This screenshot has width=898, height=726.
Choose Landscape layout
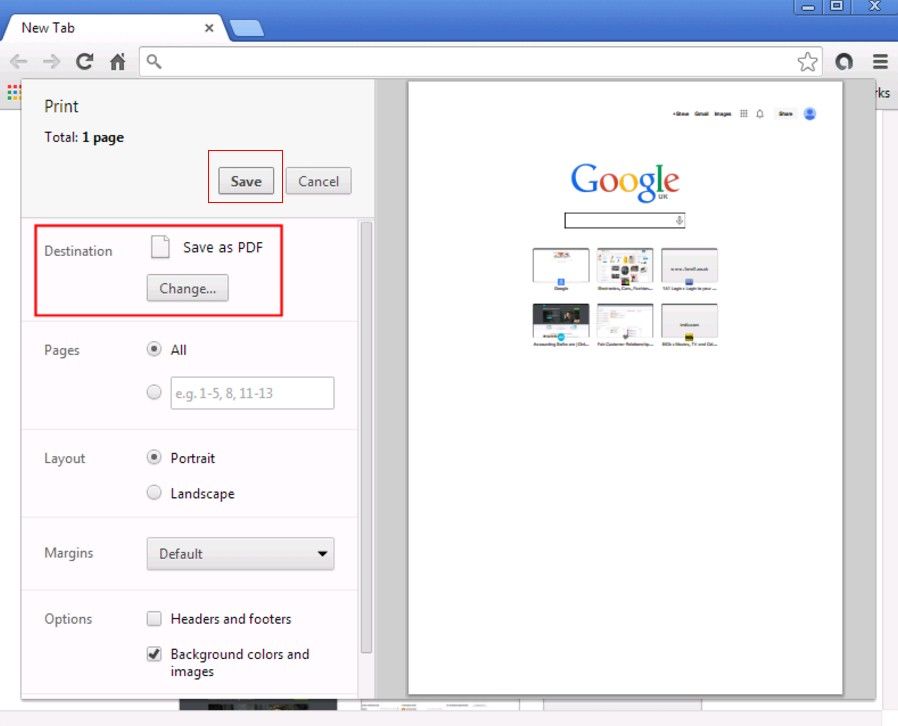click(x=153, y=492)
